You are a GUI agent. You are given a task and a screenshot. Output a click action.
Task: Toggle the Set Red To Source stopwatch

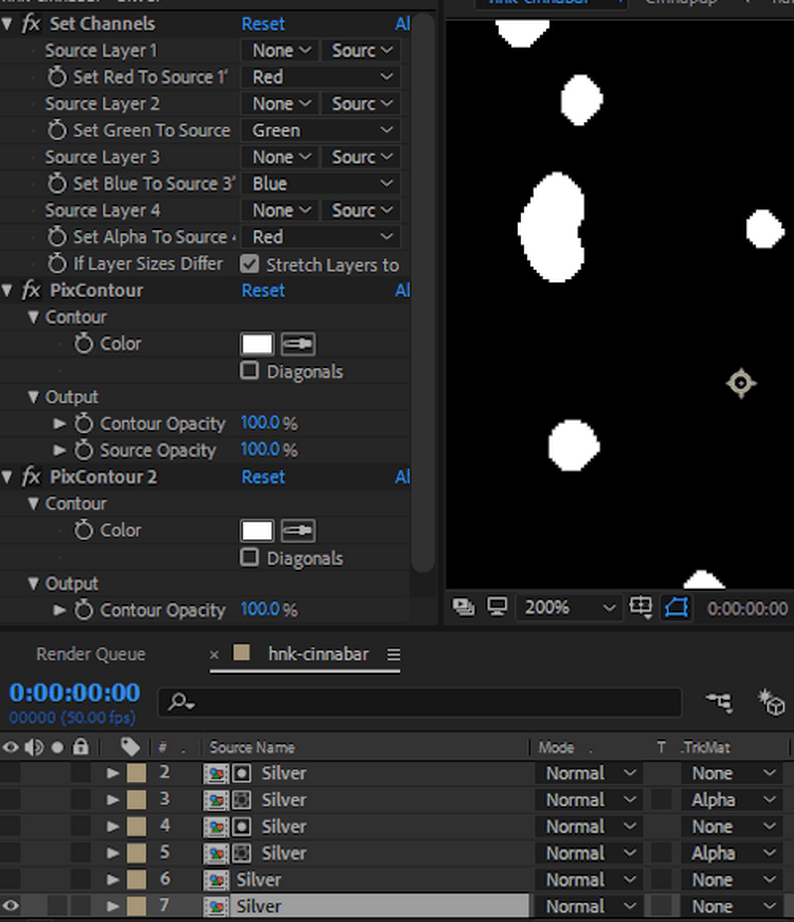pyautogui.click(x=57, y=77)
